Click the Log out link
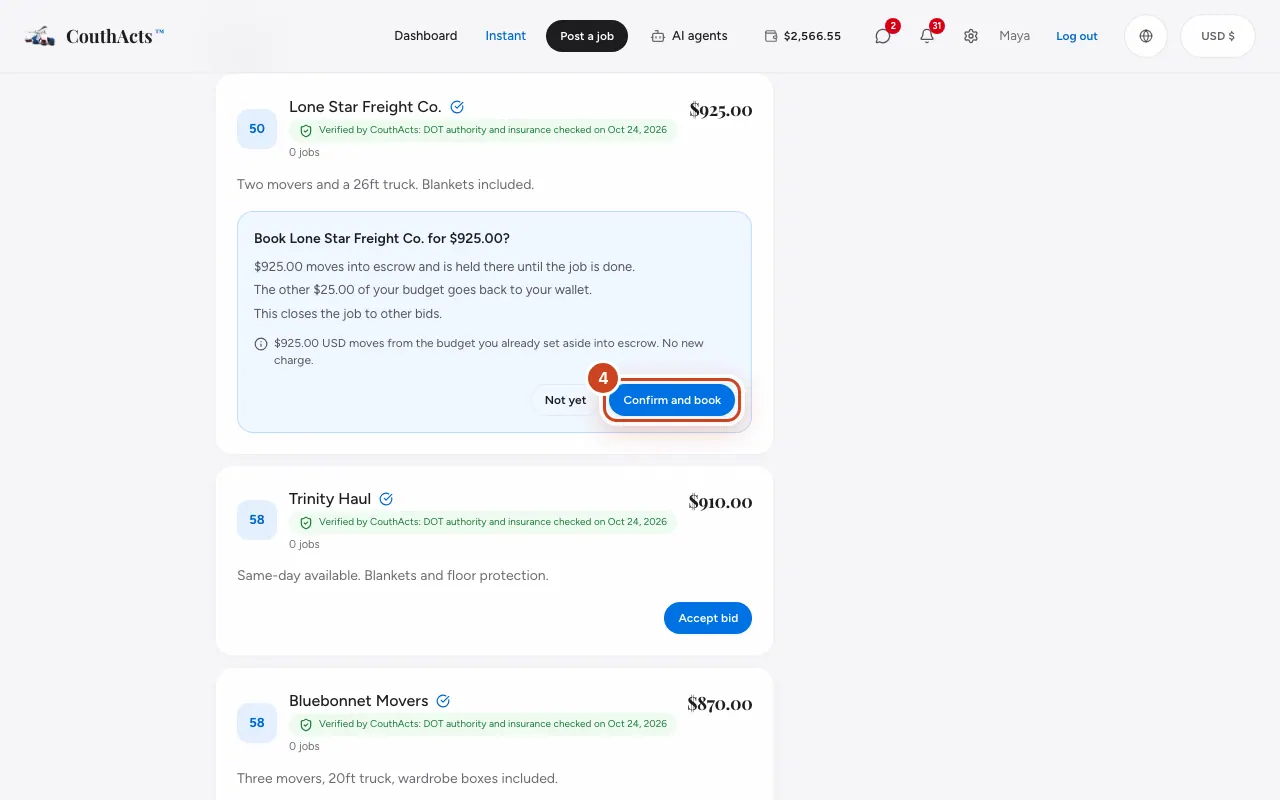The width and height of the screenshot is (1280, 800). click(1077, 36)
